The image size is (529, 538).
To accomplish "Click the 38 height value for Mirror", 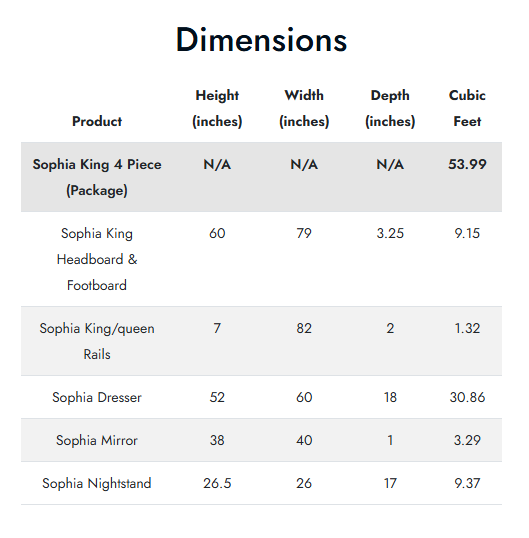I will (217, 440).
